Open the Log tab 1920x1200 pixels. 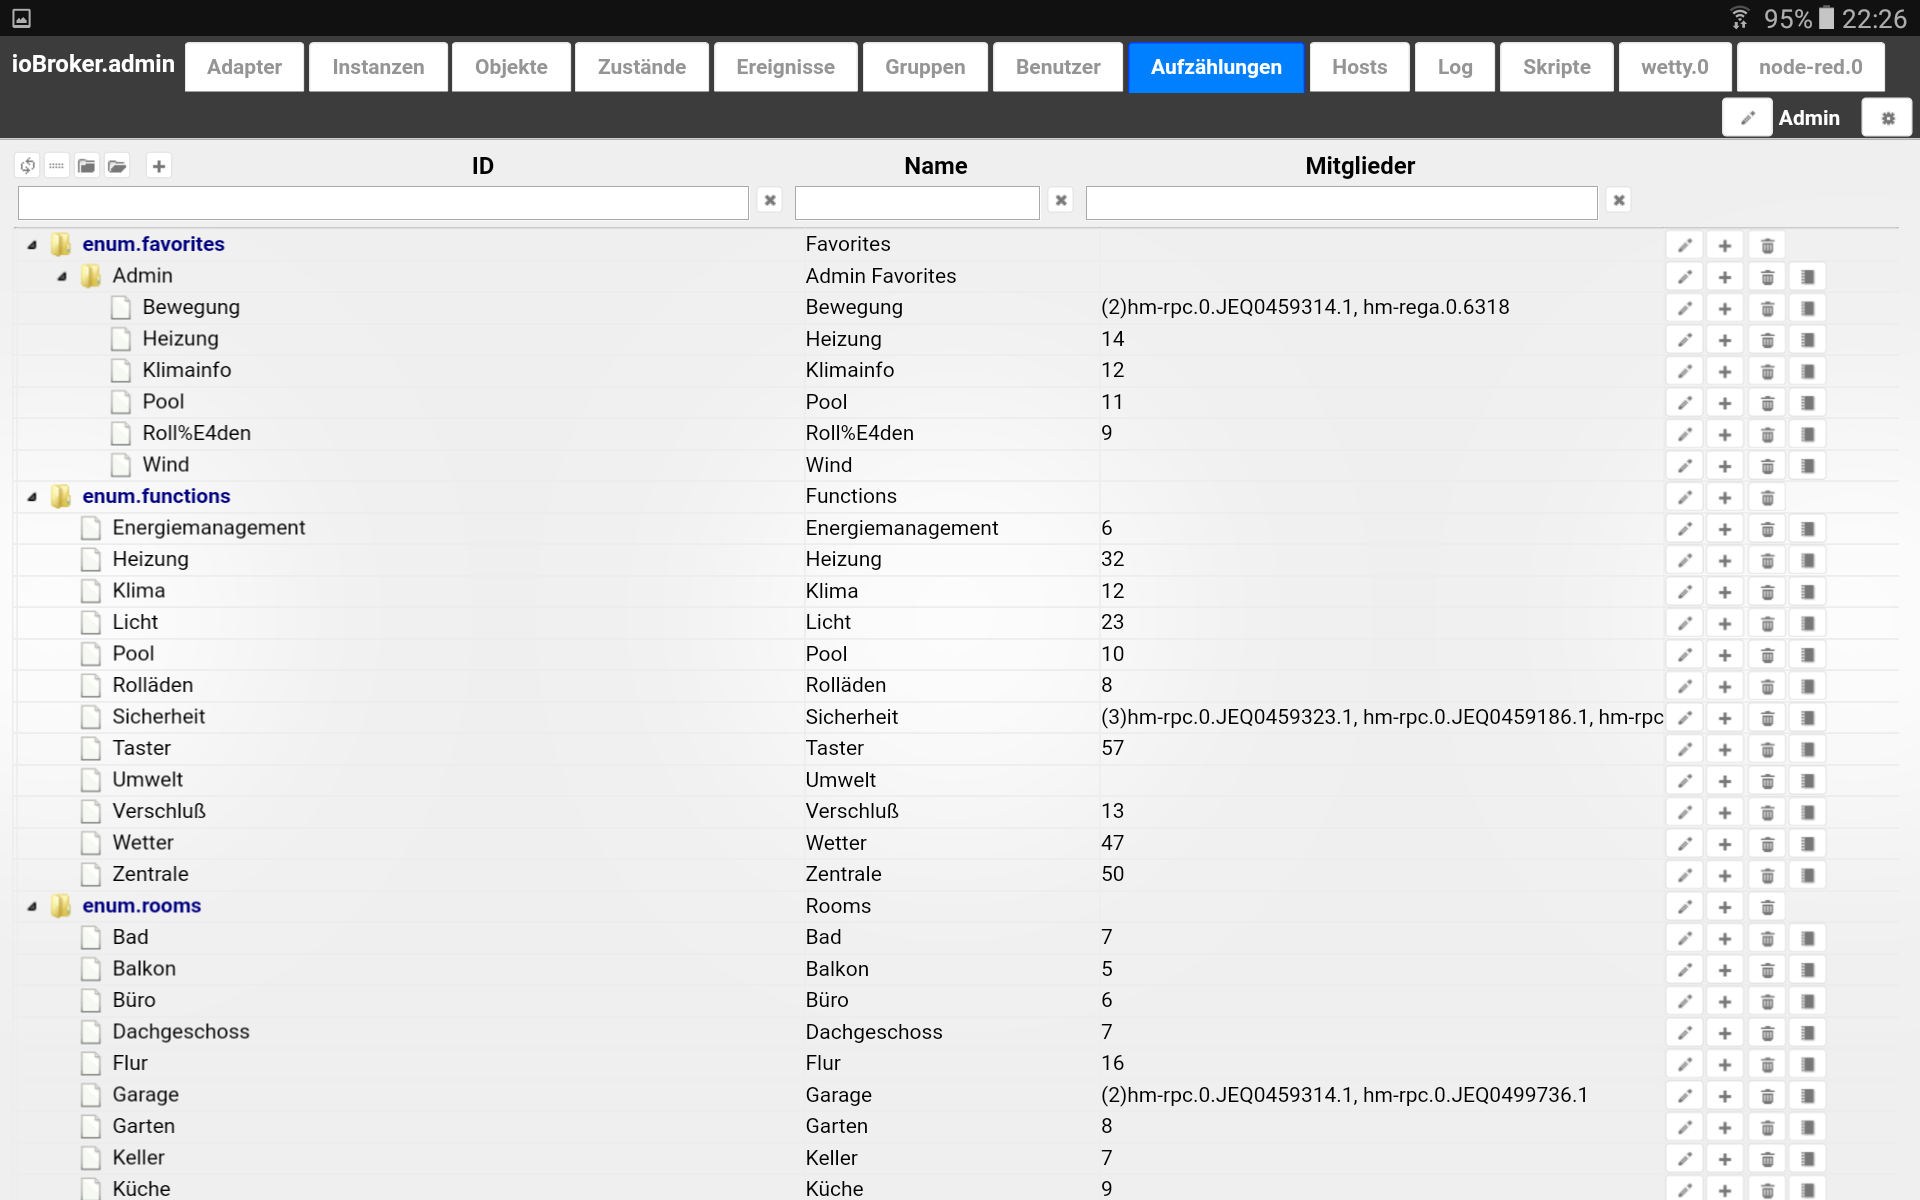[x=1455, y=67]
